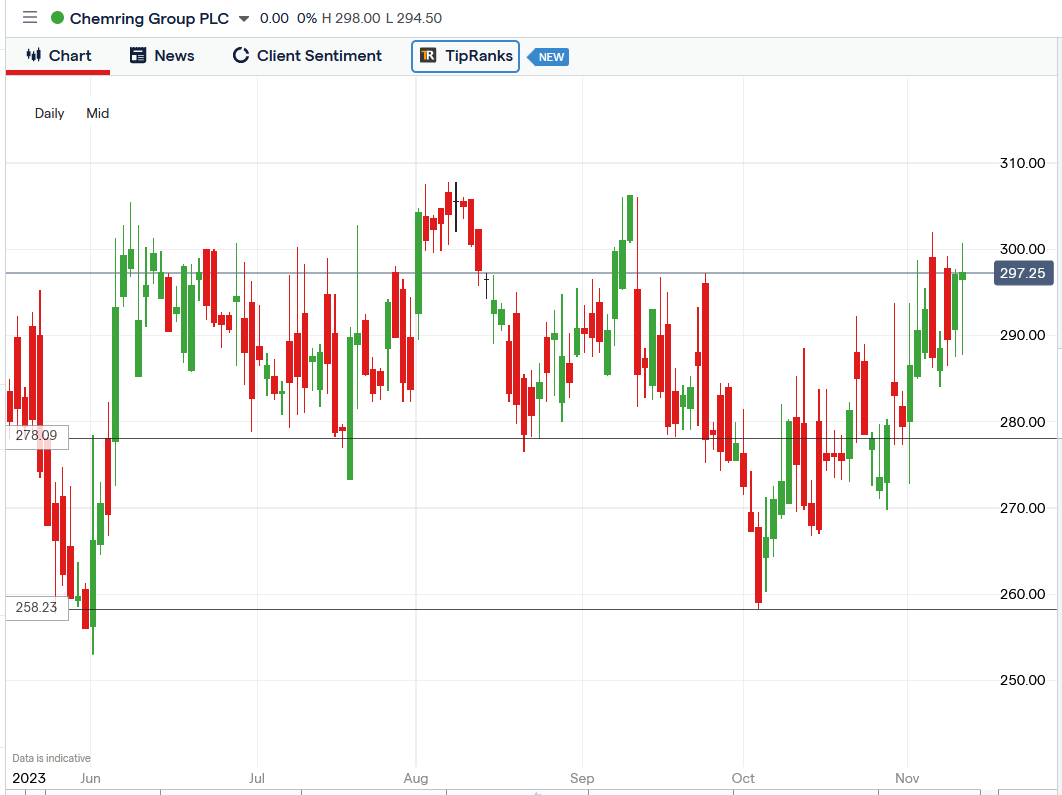Click the 250.00 price axis label
The image size is (1062, 795).
[x=1023, y=680]
